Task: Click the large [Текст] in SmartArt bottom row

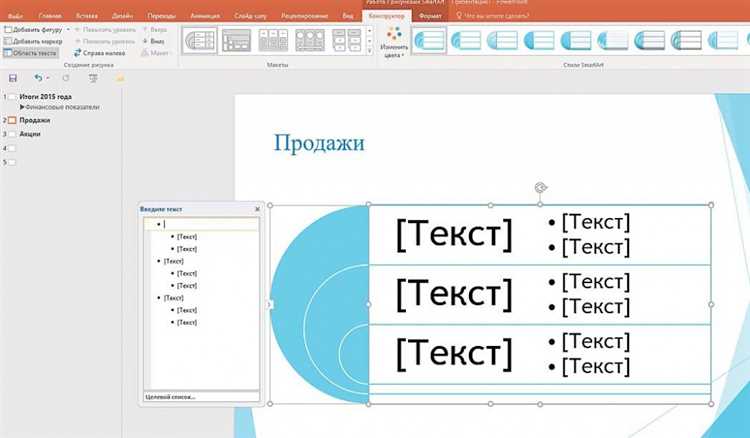Action: 454,354
